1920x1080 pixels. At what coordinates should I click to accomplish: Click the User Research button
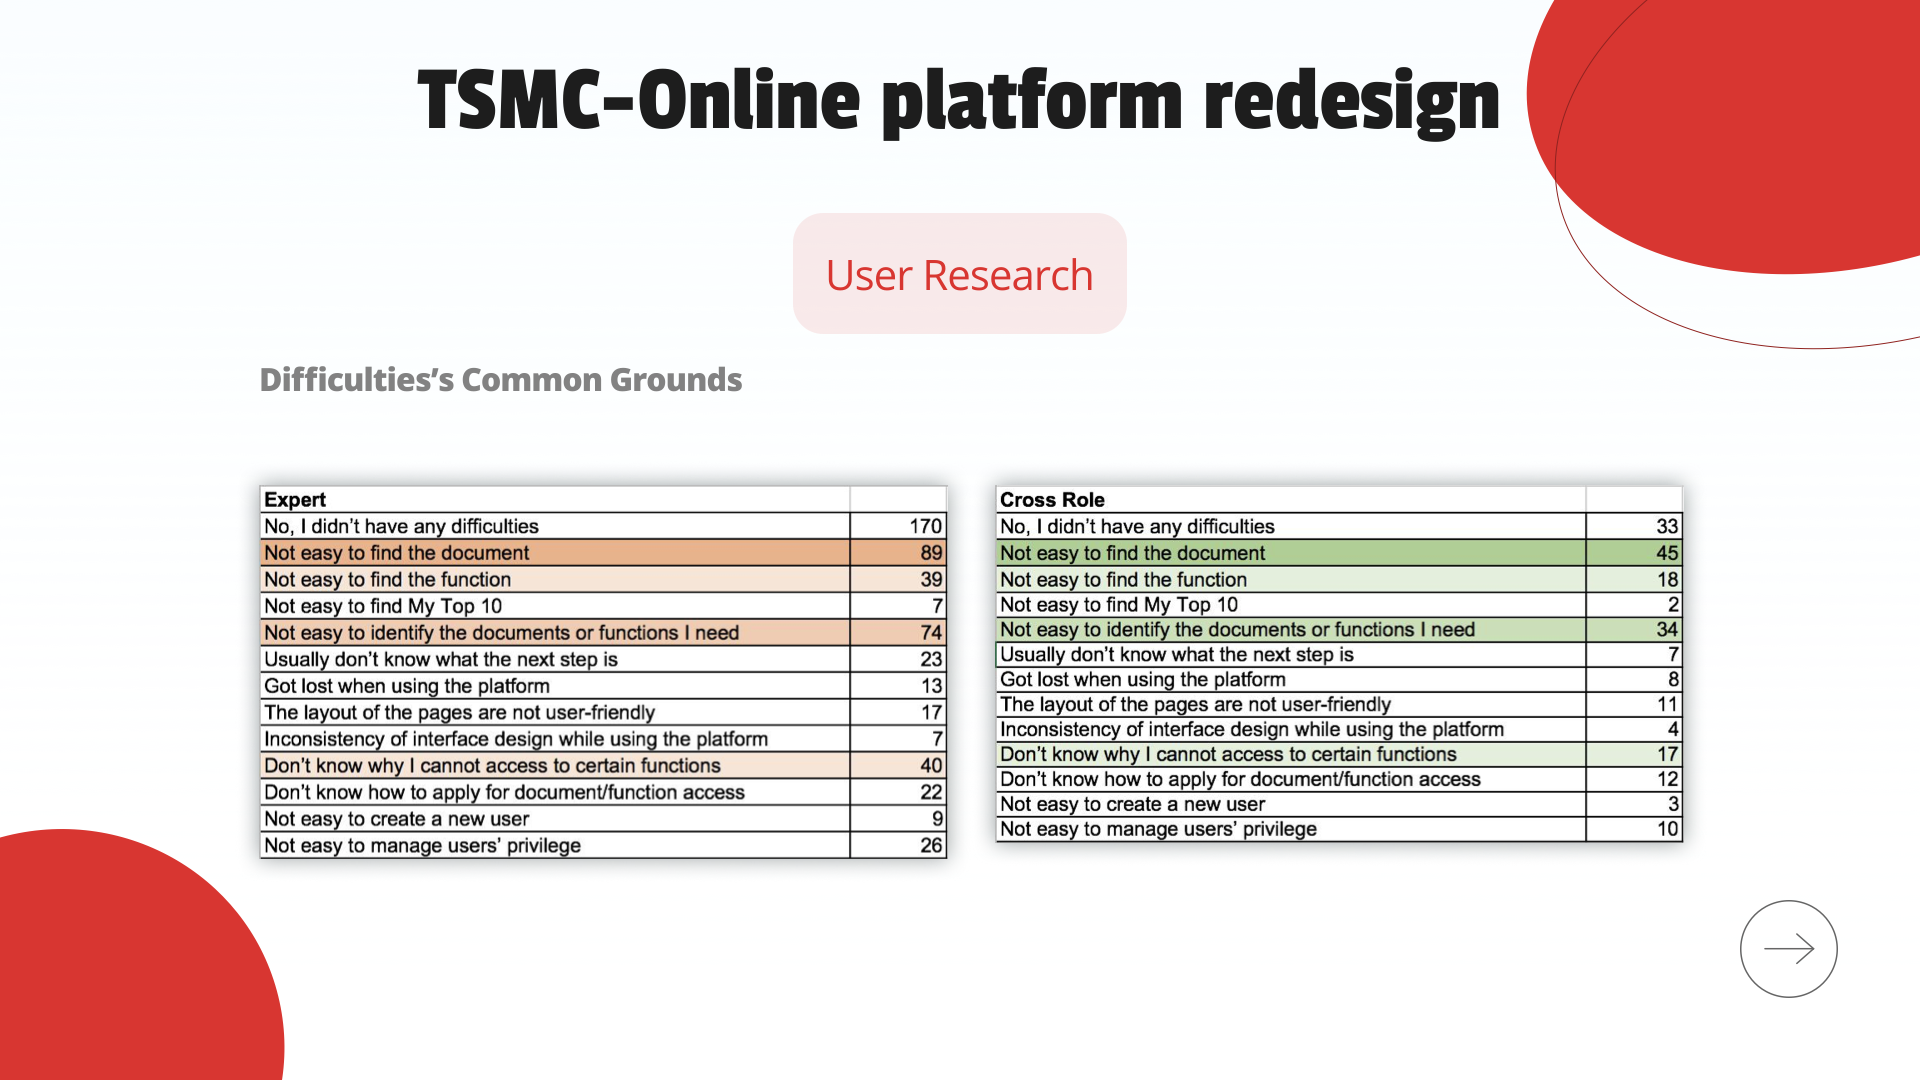[960, 273]
